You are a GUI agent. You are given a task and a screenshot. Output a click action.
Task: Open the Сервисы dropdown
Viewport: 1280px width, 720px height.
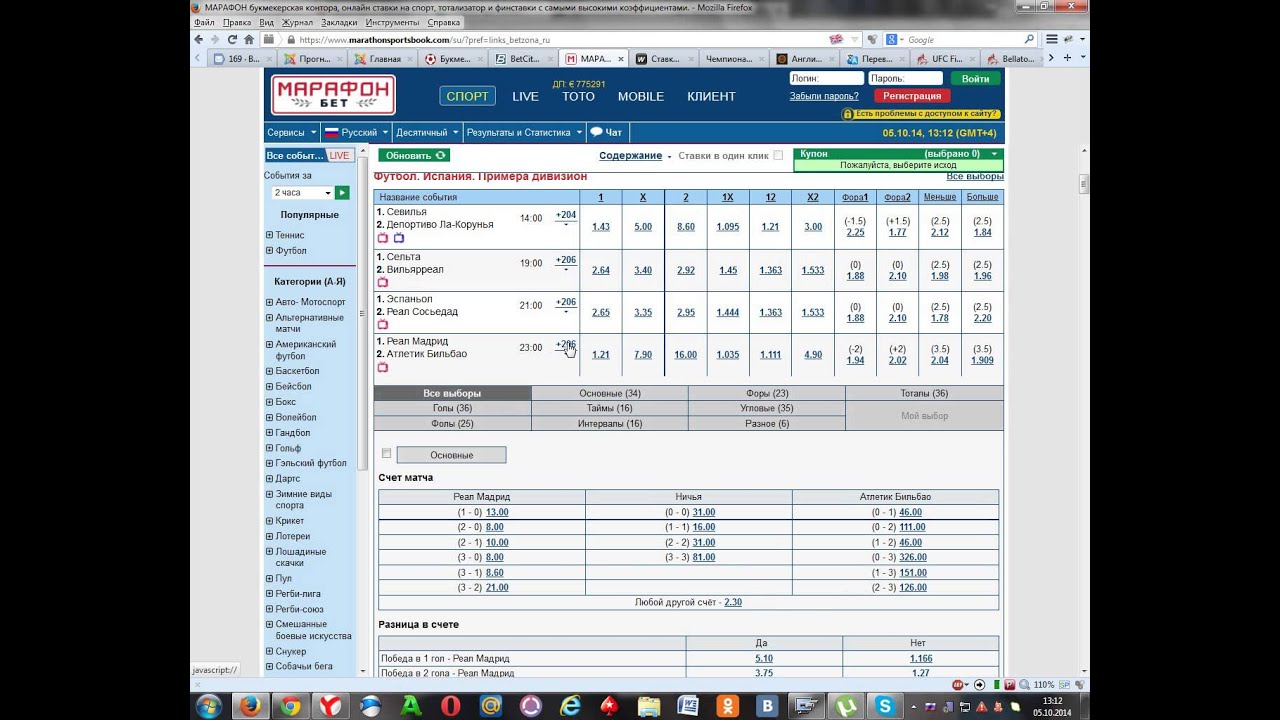click(x=291, y=132)
